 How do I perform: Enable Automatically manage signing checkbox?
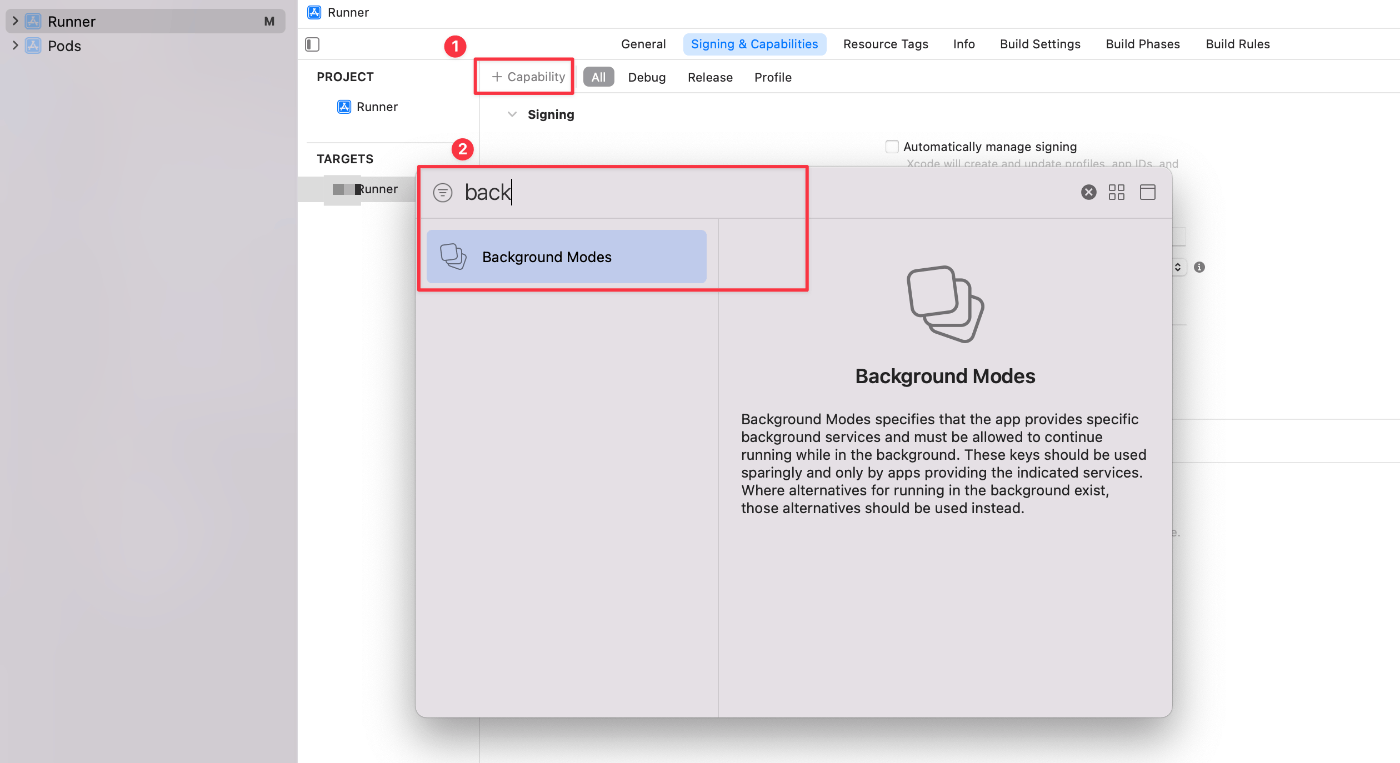(x=892, y=147)
